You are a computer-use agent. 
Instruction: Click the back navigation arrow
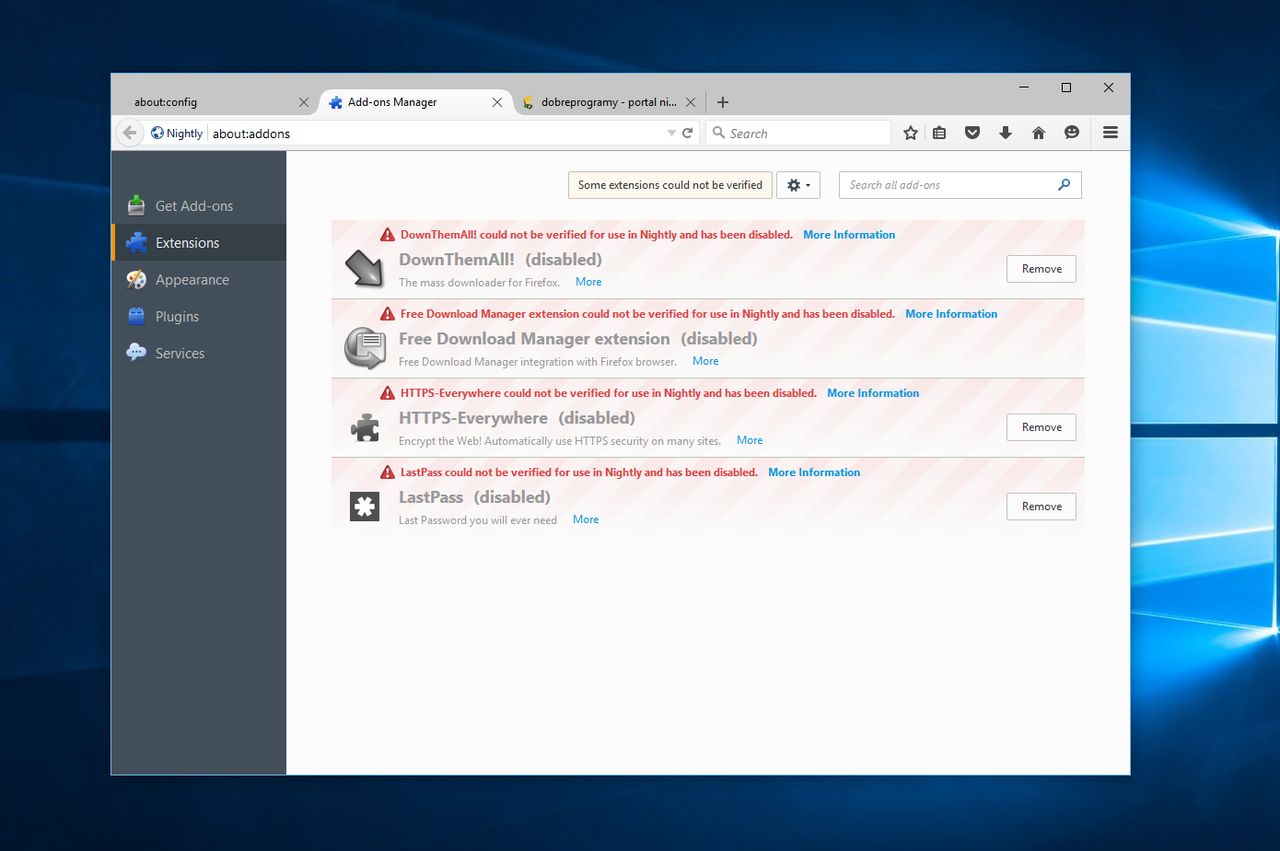(129, 133)
